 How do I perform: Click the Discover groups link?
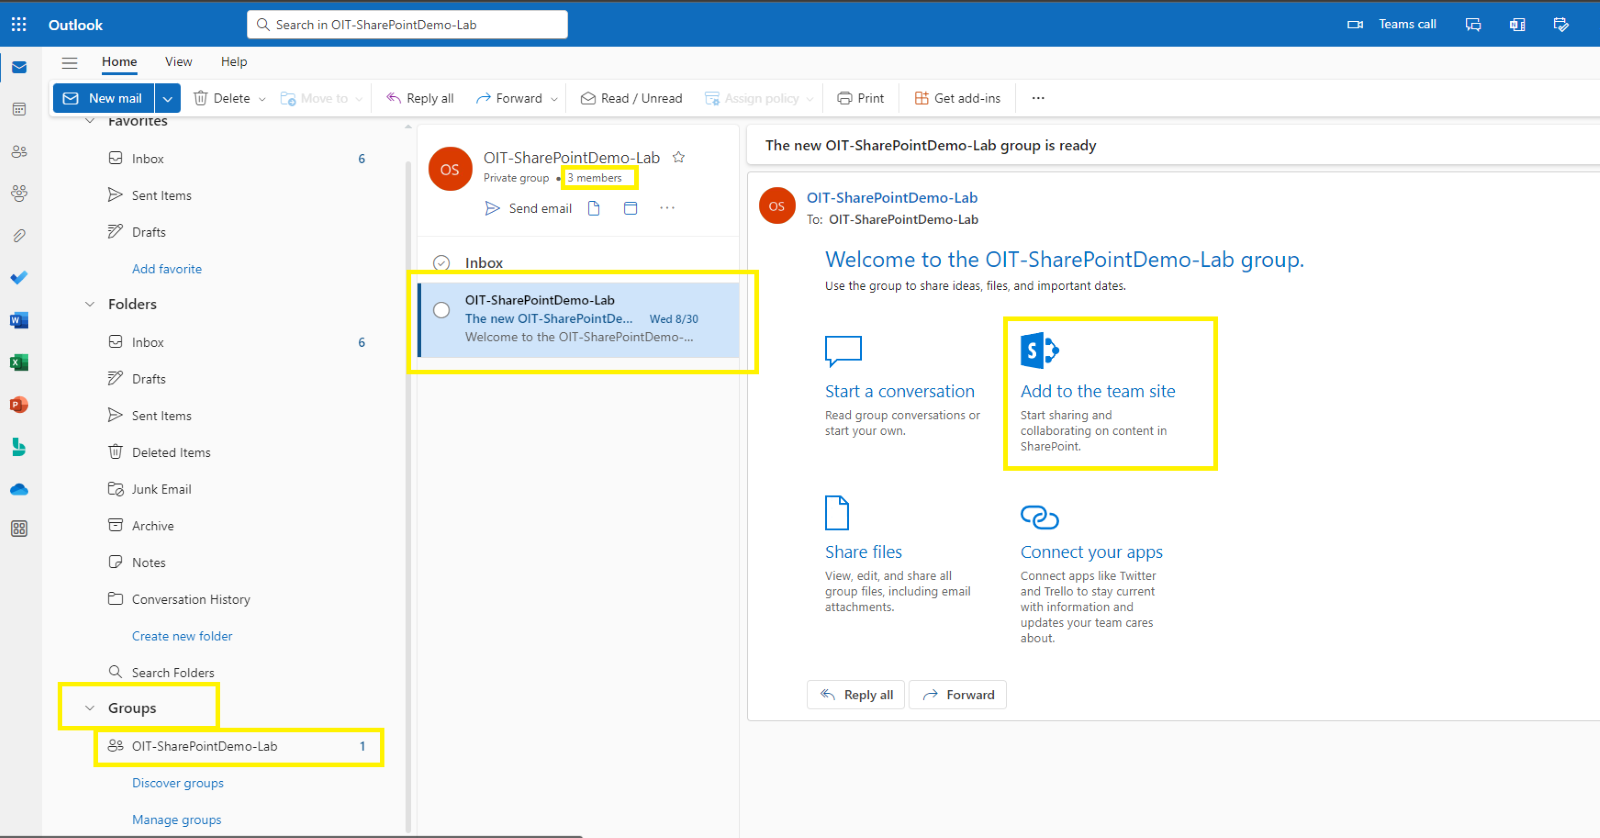point(178,783)
